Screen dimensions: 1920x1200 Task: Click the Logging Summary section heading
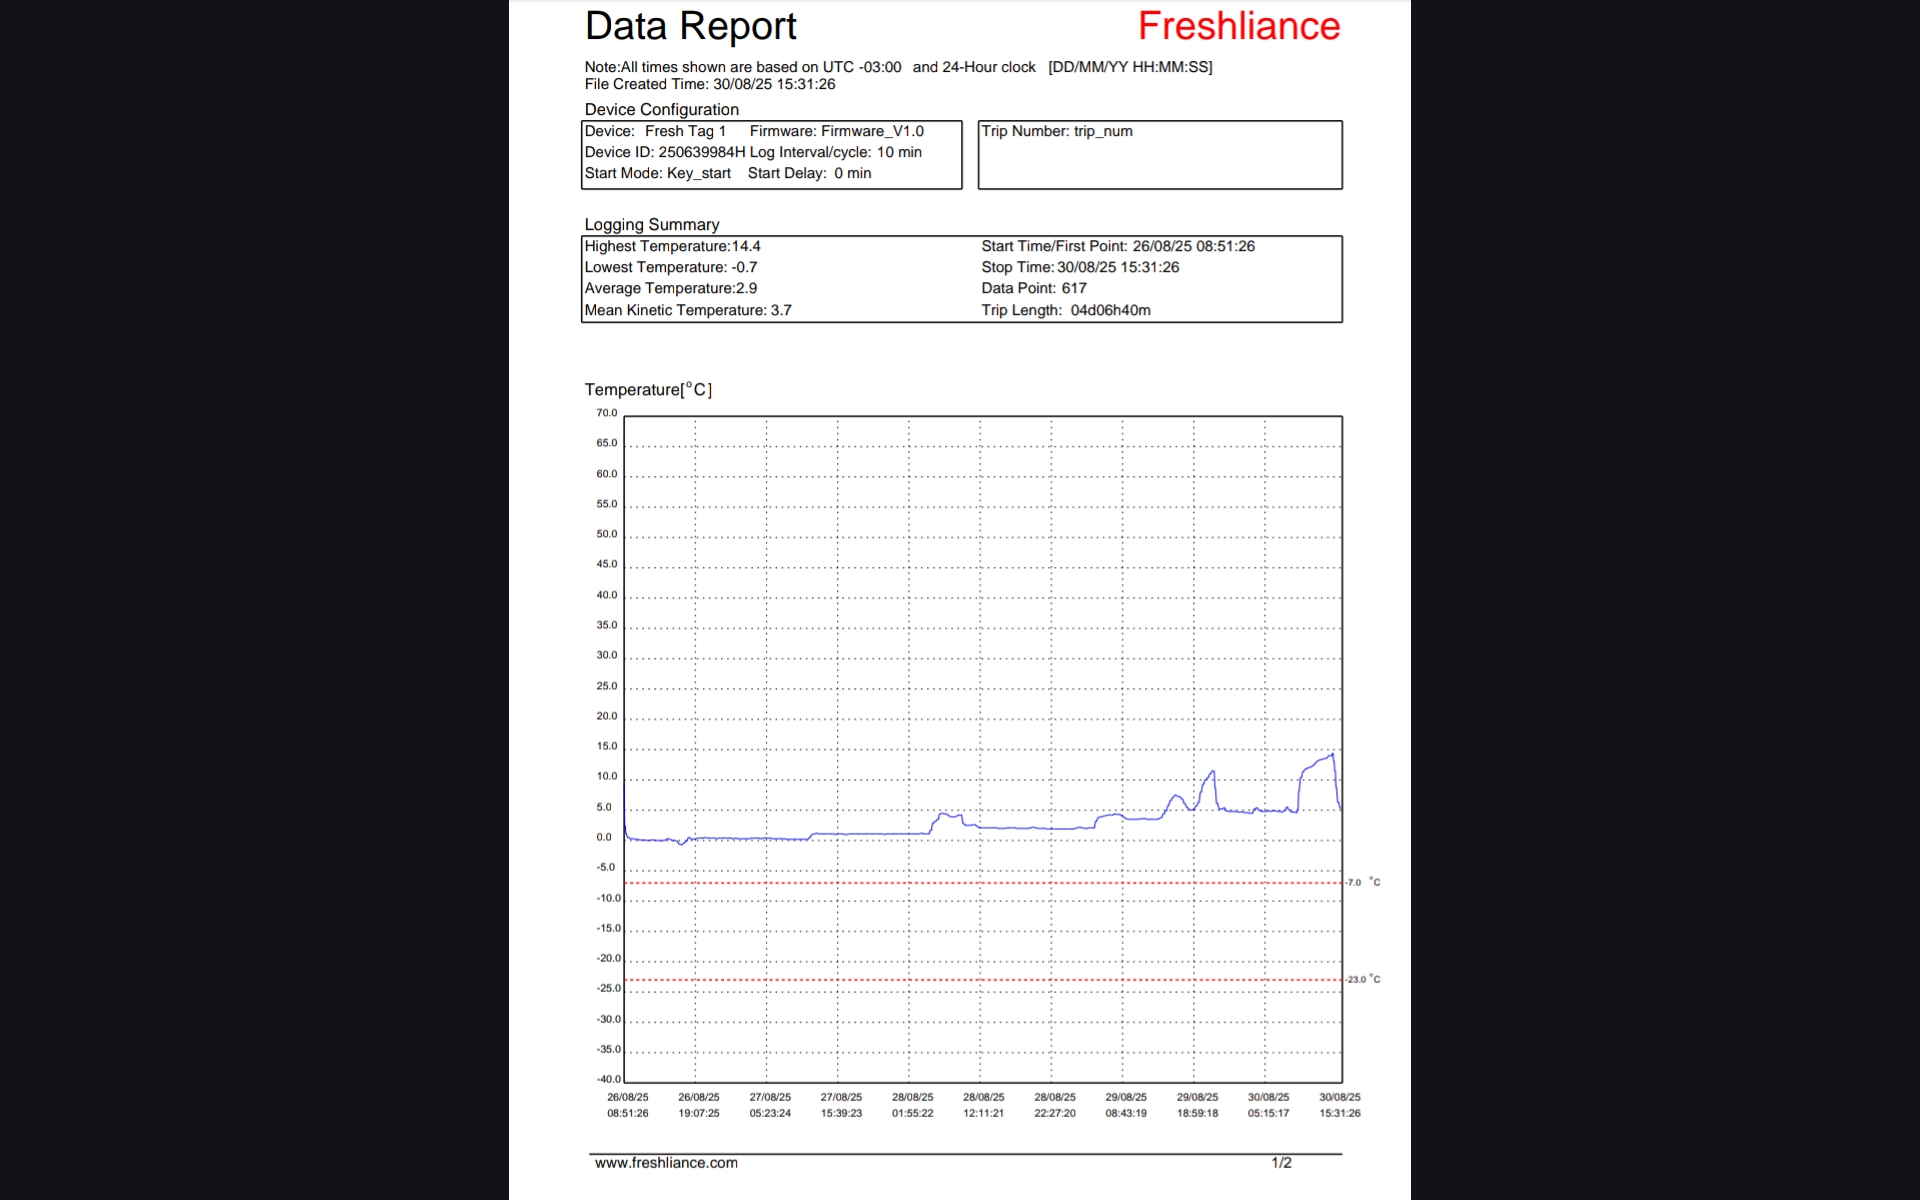click(x=652, y=225)
